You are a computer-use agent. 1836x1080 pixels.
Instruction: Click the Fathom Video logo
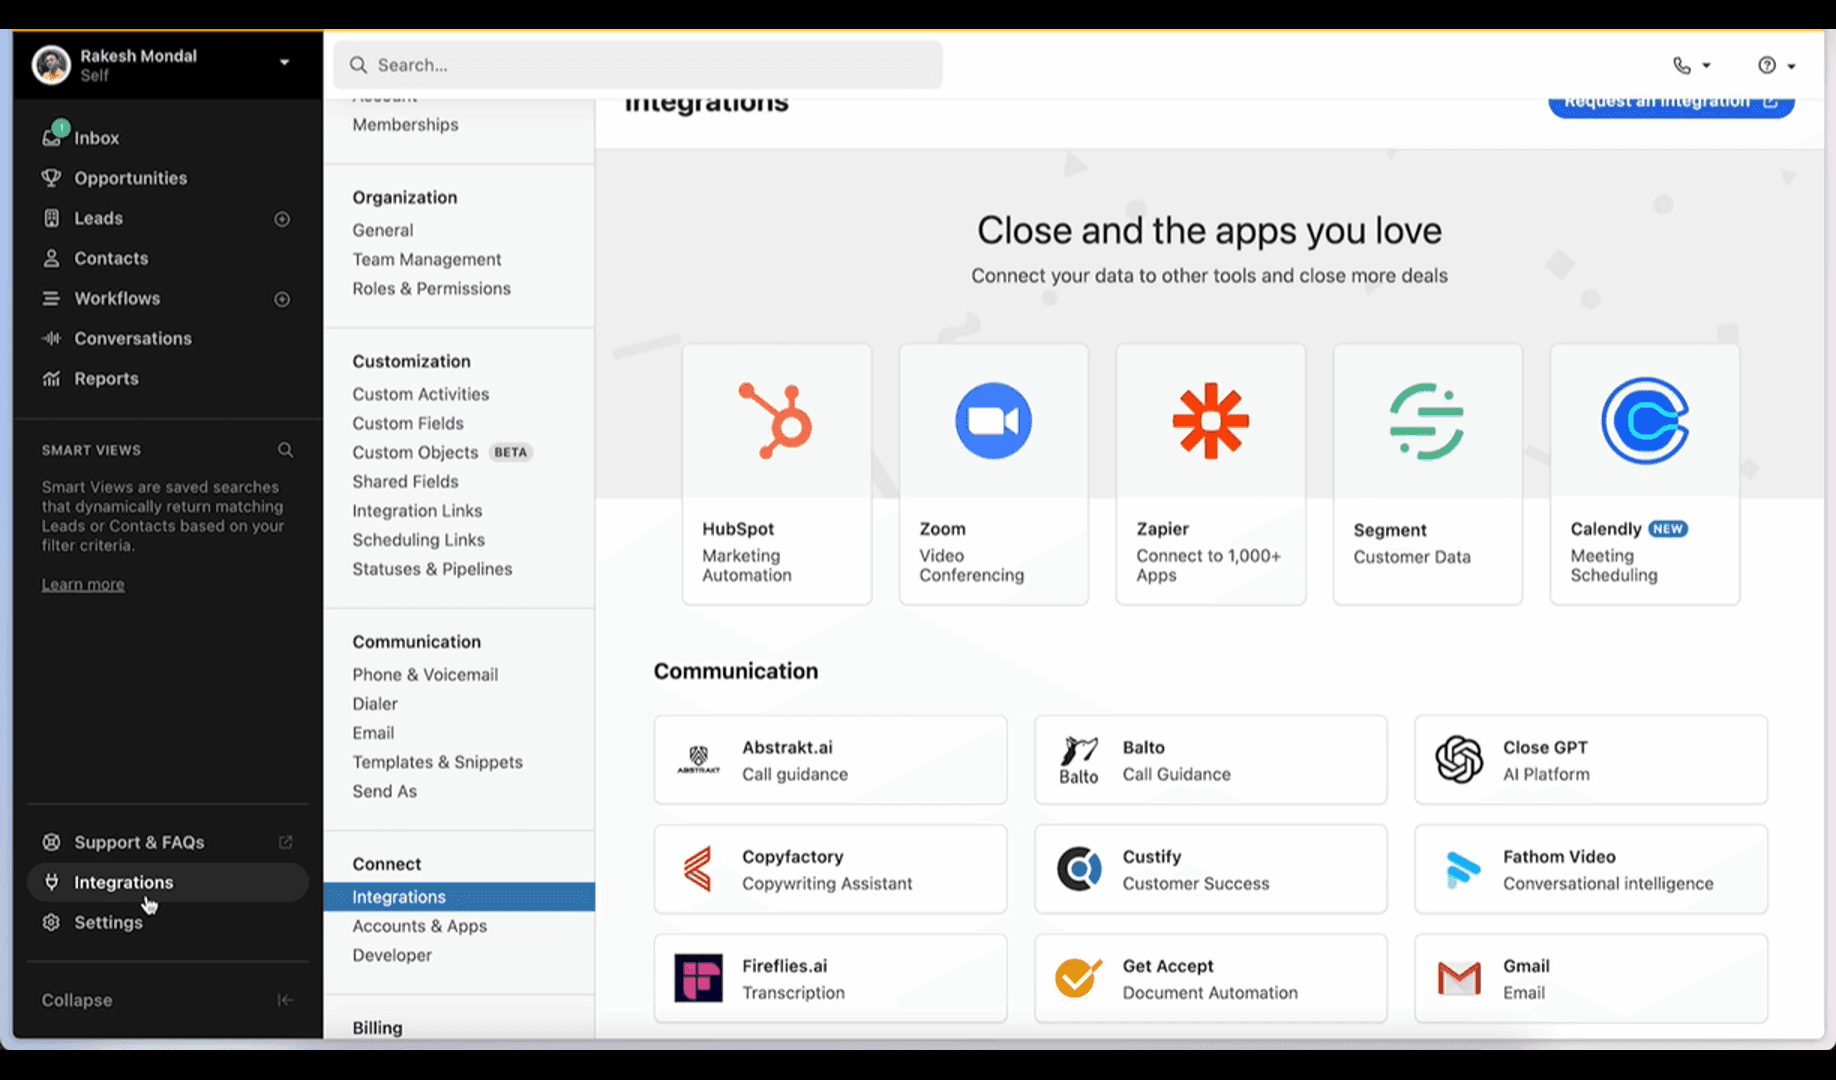pyautogui.click(x=1462, y=869)
